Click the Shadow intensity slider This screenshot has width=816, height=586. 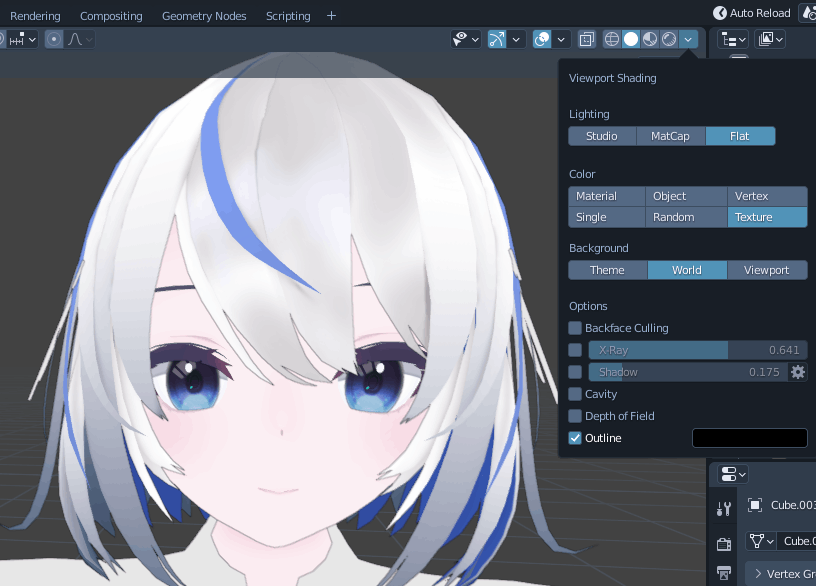tap(687, 372)
